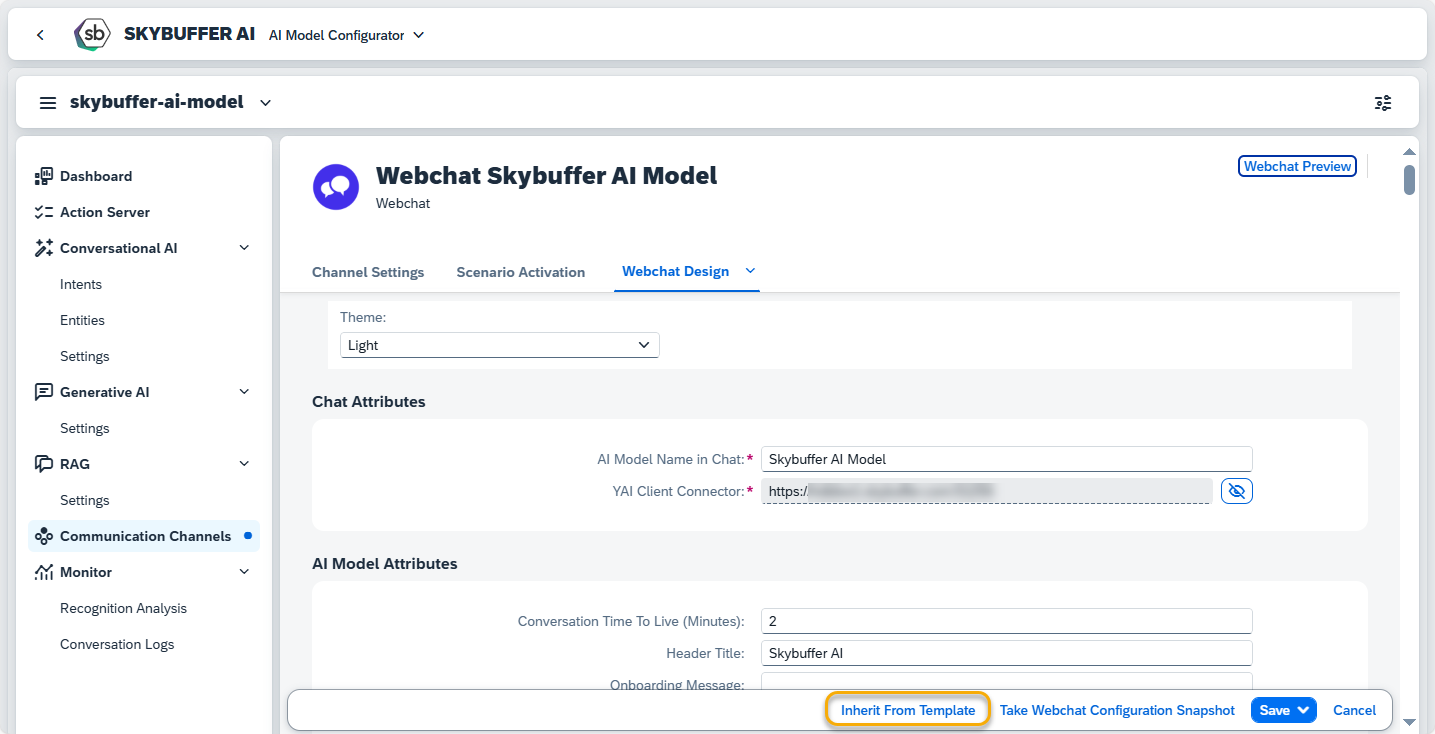The height and width of the screenshot is (734, 1435).
Task: Click the Chat Attributes heading
Action: [369, 401]
